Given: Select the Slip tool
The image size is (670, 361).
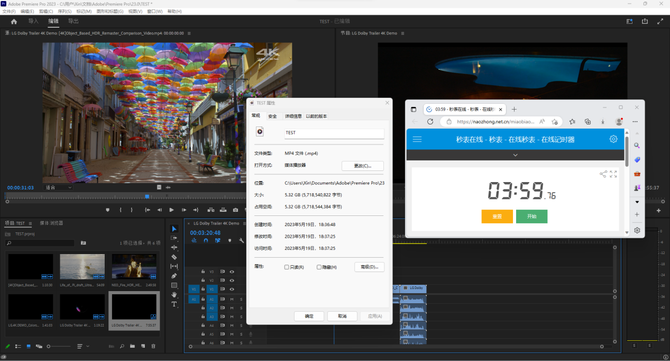Looking at the screenshot, I should (x=174, y=266).
